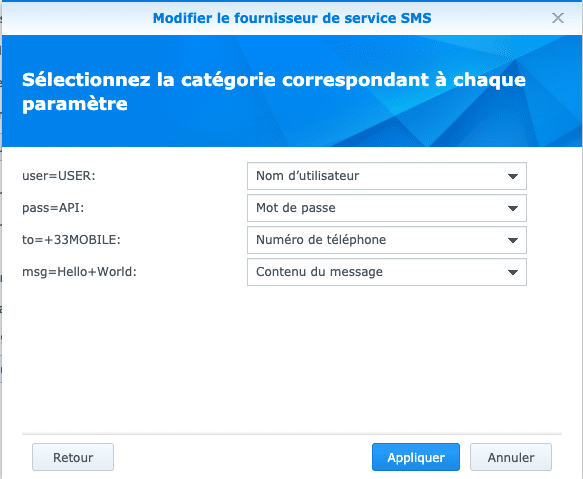Expand the pass=API category dropdown arrow
The width and height of the screenshot is (583, 479).
click(513, 208)
